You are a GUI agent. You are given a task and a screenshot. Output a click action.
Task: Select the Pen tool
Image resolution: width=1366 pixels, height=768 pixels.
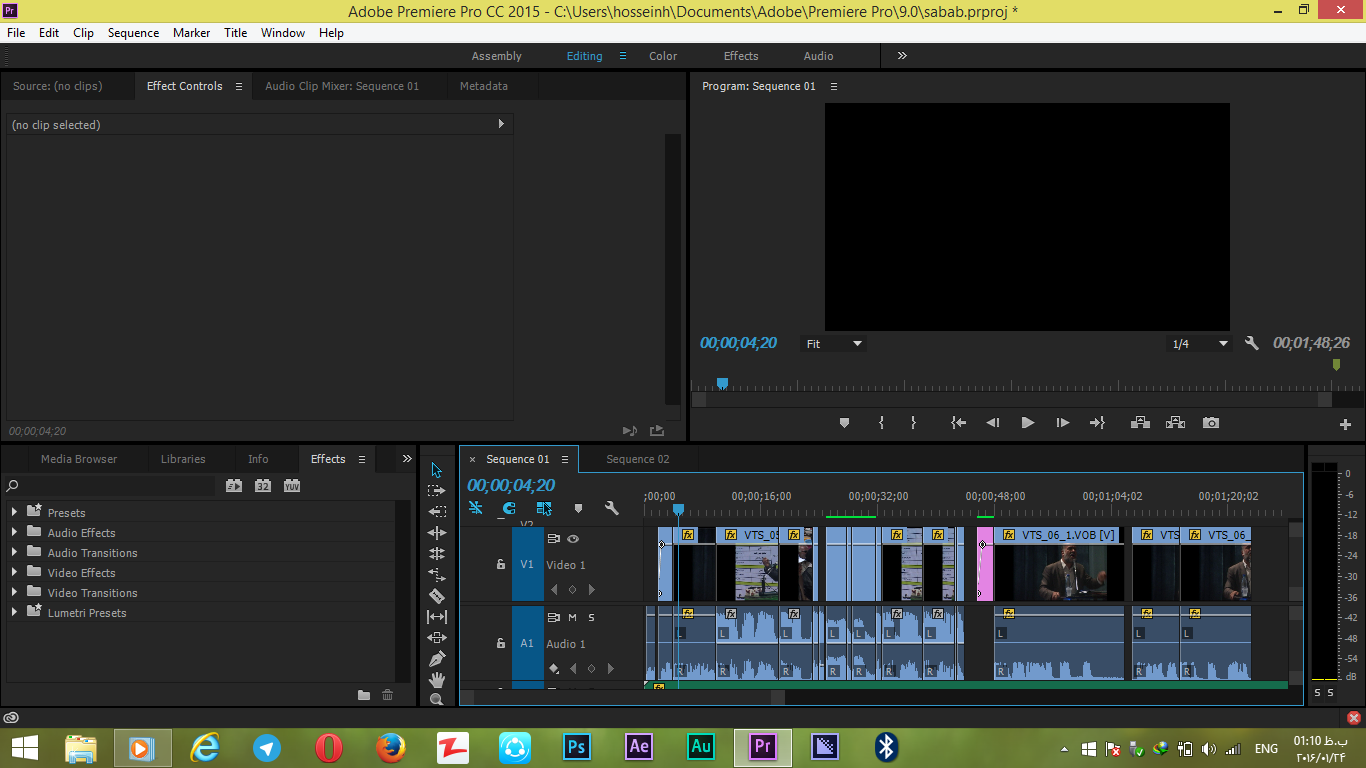[436, 659]
